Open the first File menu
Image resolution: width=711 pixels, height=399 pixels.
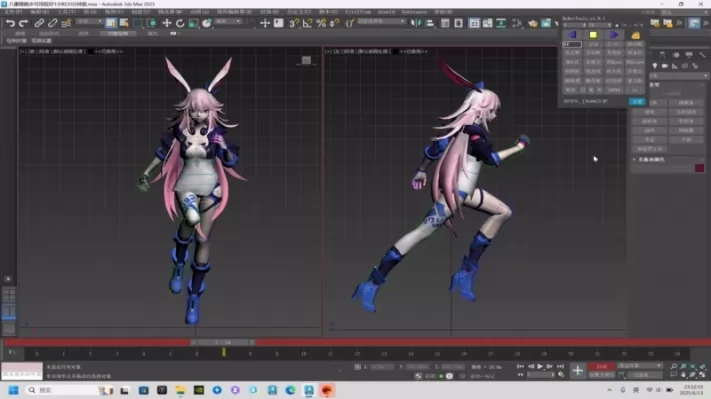pos(13,12)
